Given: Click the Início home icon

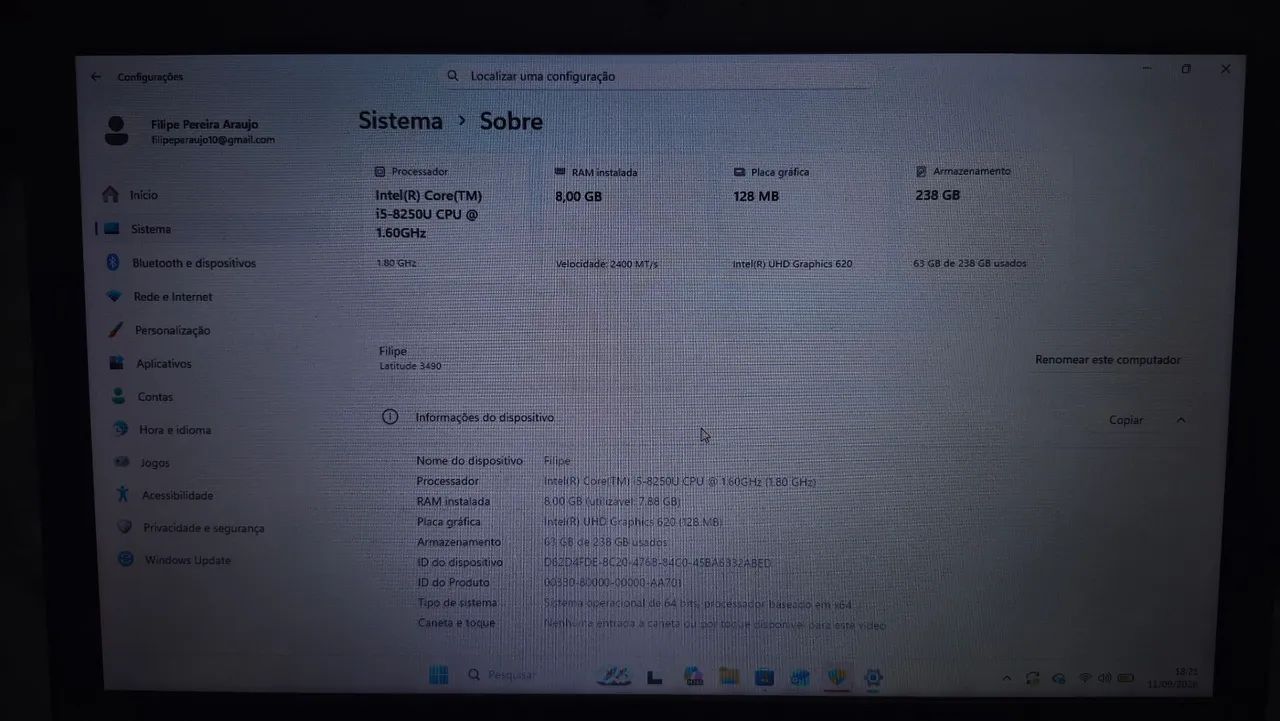Looking at the screenshot, I should (111, 194).
